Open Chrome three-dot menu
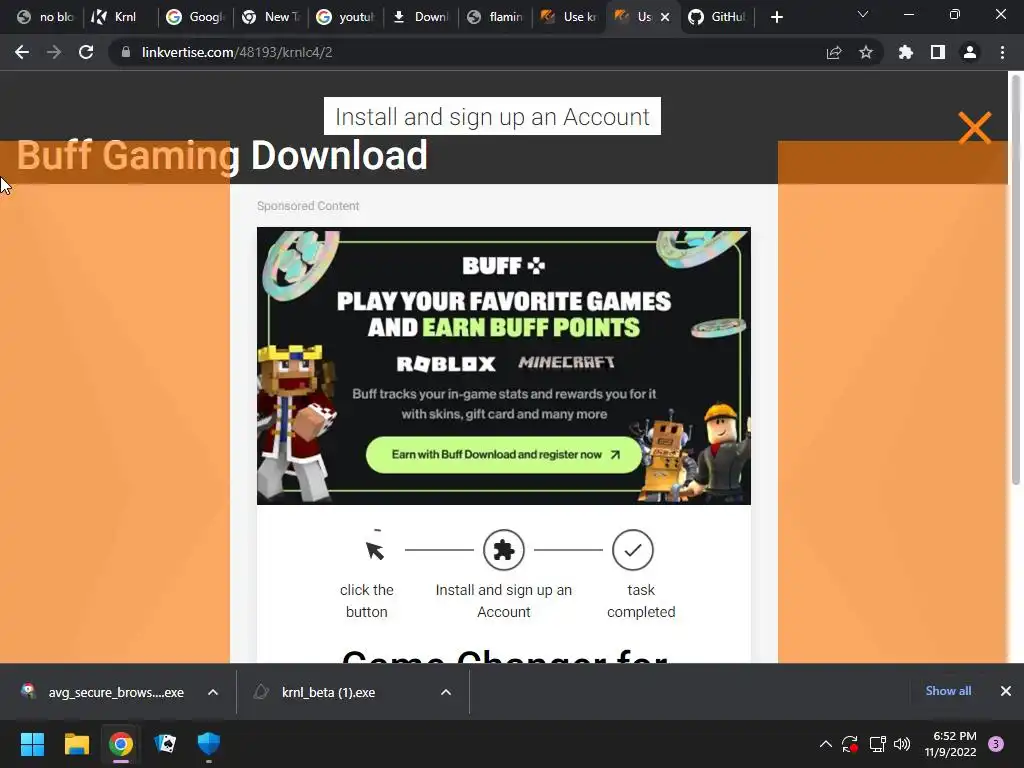The height and width of the screenshot is (768, 1024). (x=1002, y=52)
